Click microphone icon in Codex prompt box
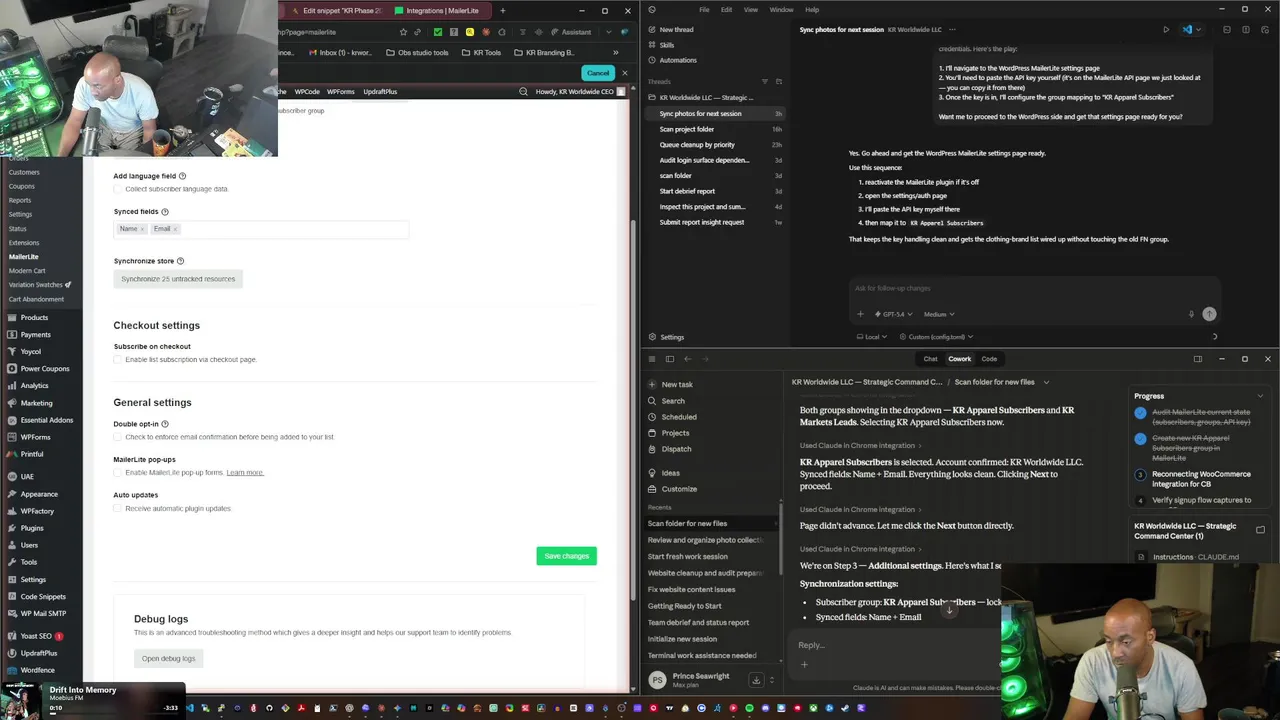The image size is (1280, 720). (1191, 314)
